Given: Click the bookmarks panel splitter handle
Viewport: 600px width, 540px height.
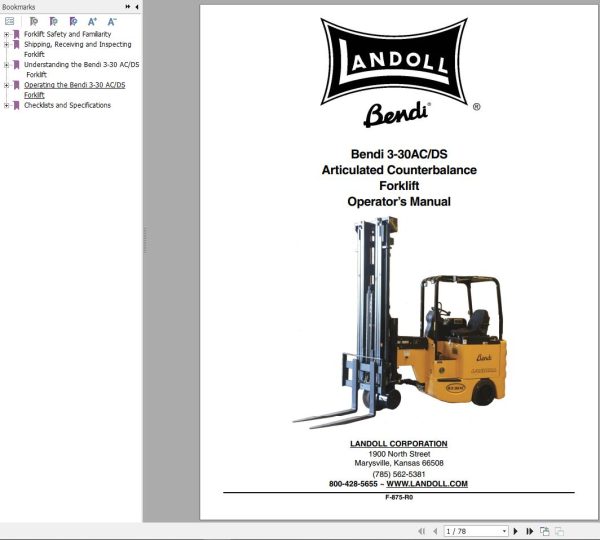Looking at the screenshot, I should point(145,240).
